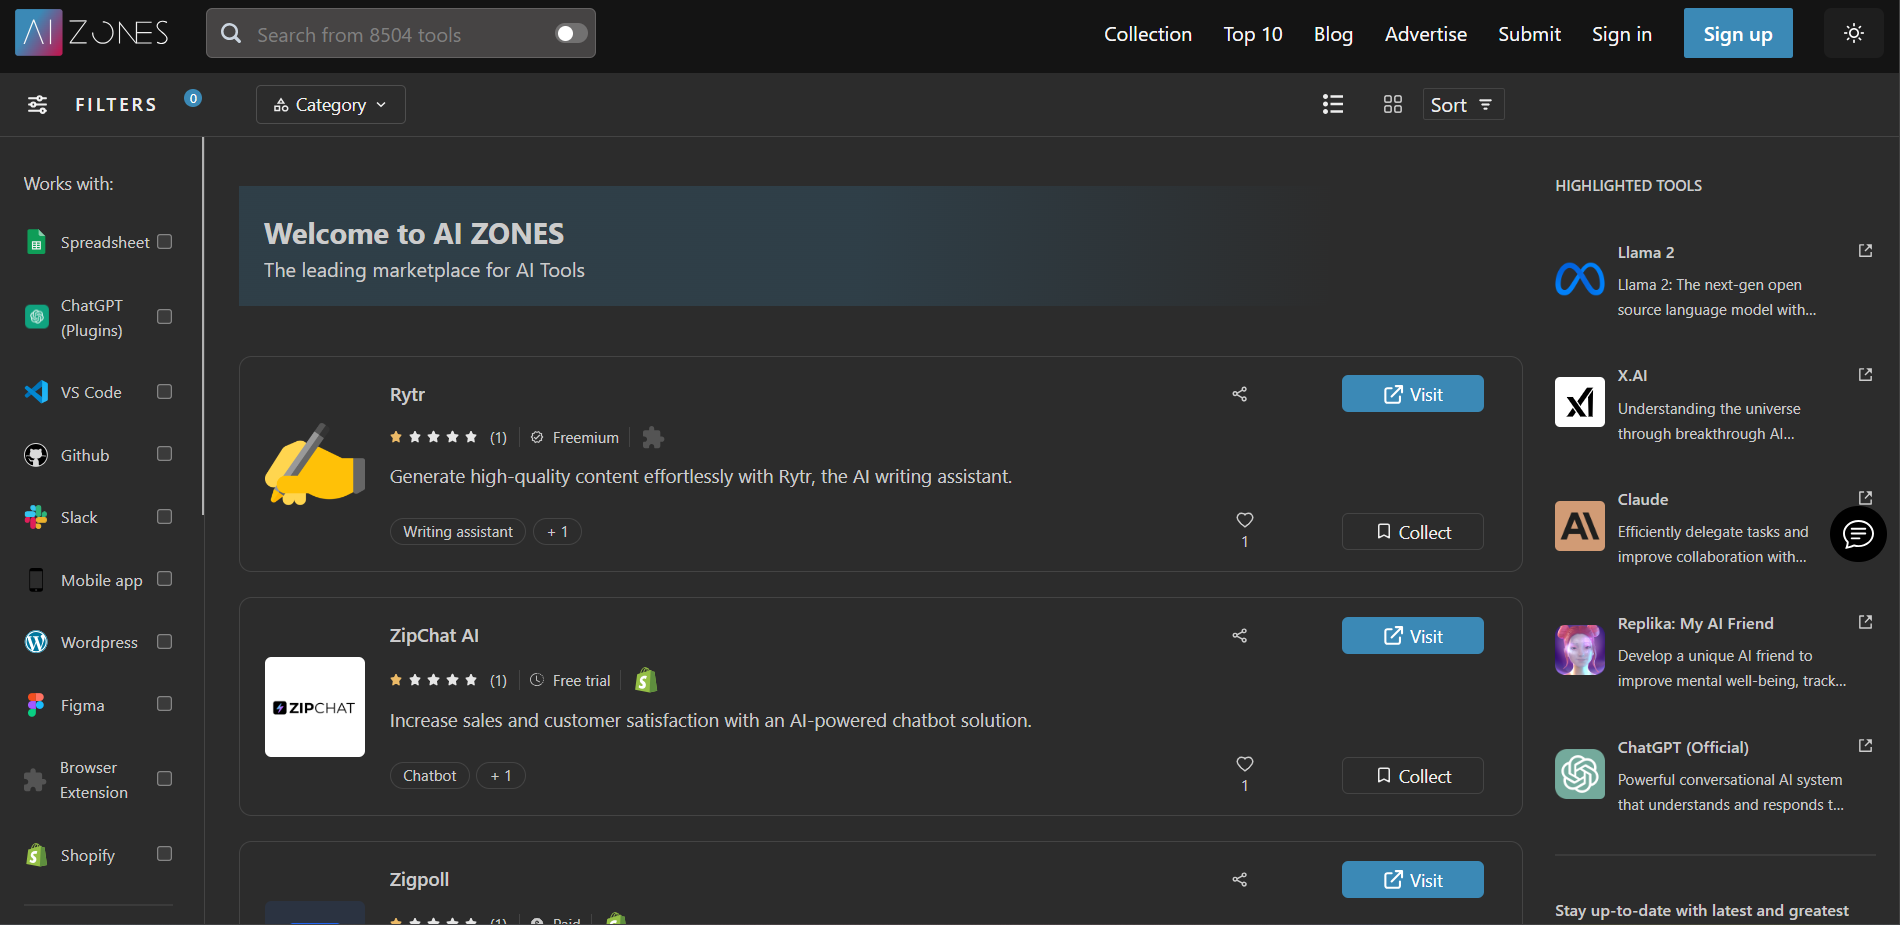Expand Rytr's +1 more tags
The height and width of the screenshot is (925, 1900).
tap(557, 532)
